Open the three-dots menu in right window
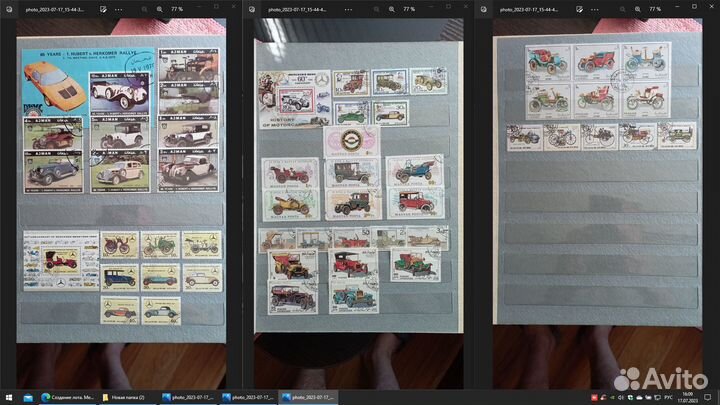 (594, 9)
